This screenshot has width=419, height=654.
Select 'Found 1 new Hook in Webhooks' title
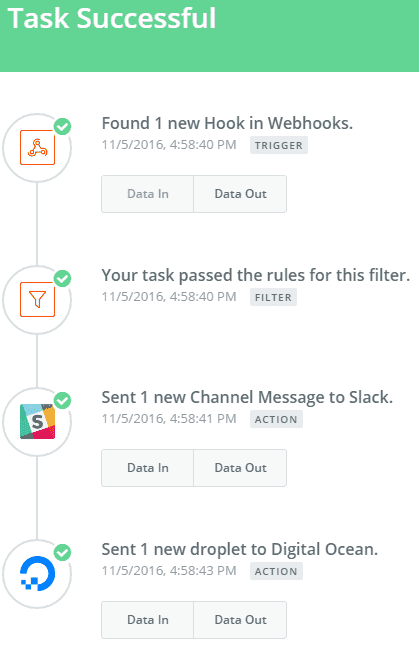(x=227, y=123)
